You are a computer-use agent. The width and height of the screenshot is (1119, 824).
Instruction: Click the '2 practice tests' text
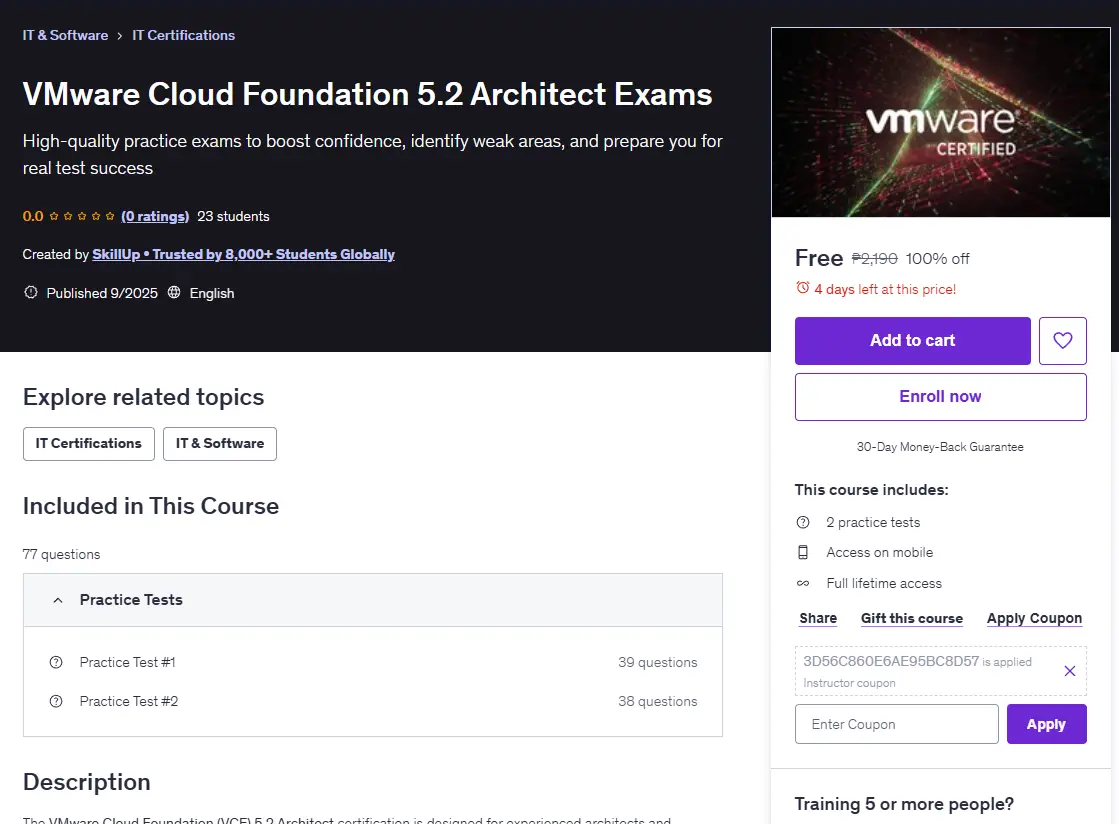(873, 522)
